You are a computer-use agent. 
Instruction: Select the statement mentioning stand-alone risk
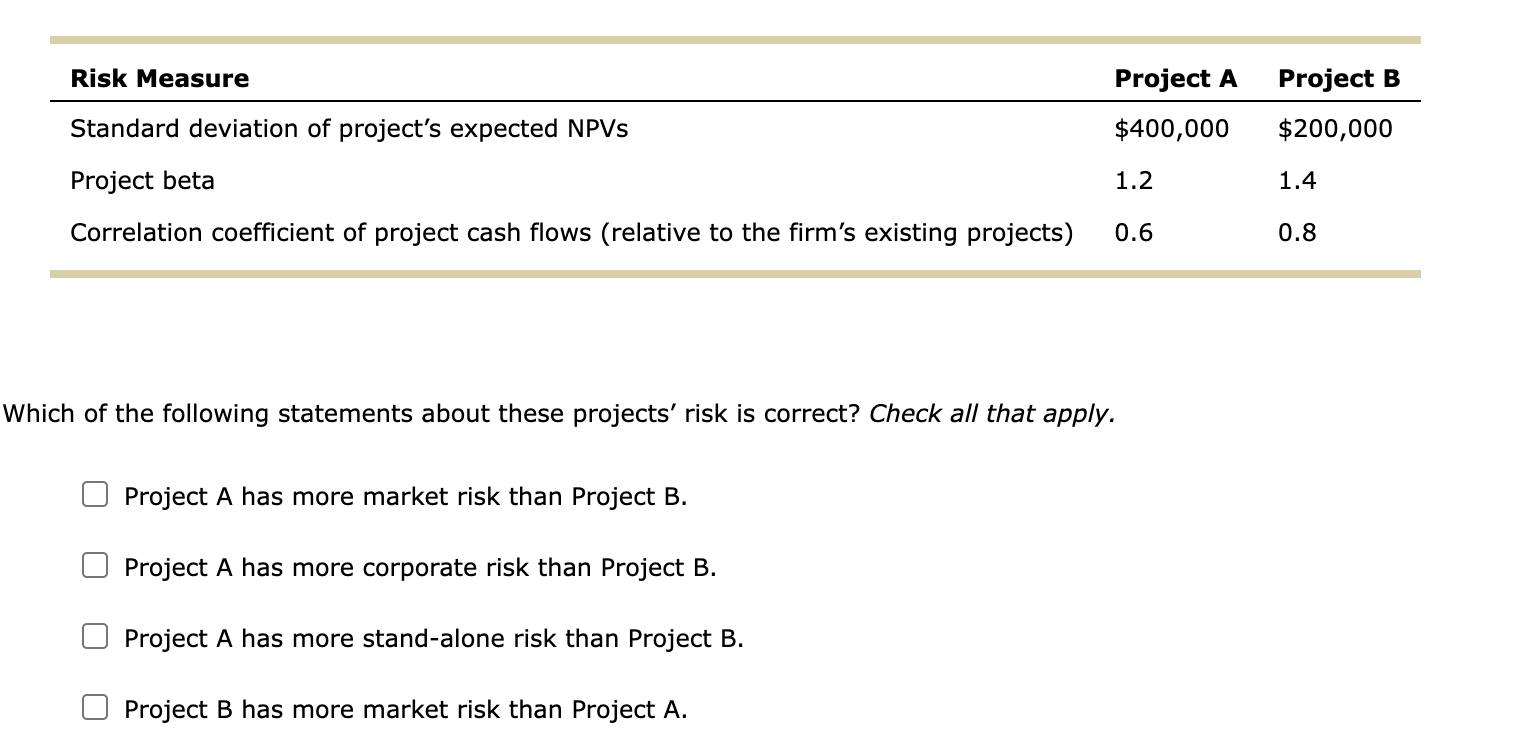[433, 637]
